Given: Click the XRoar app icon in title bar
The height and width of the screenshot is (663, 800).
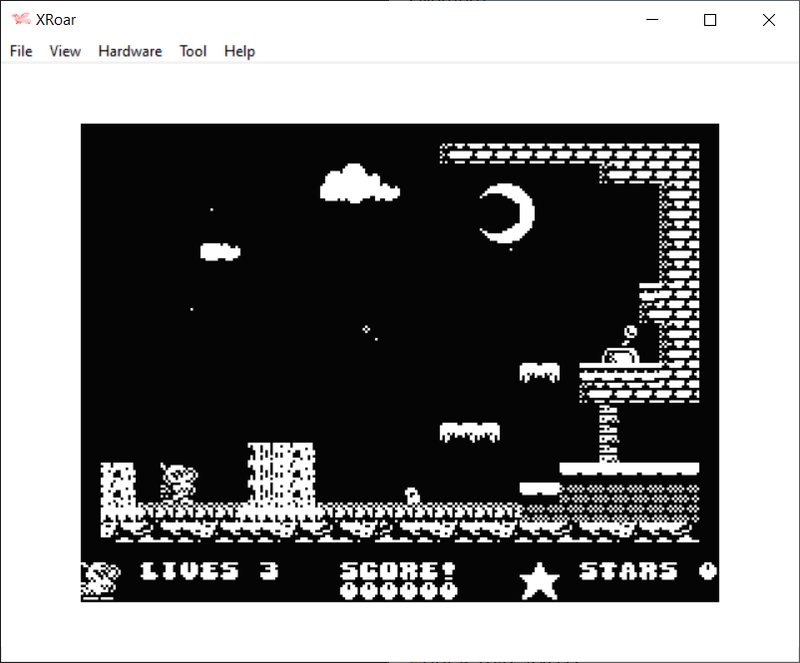Looking at the screenshot, I should coord(20,19).
